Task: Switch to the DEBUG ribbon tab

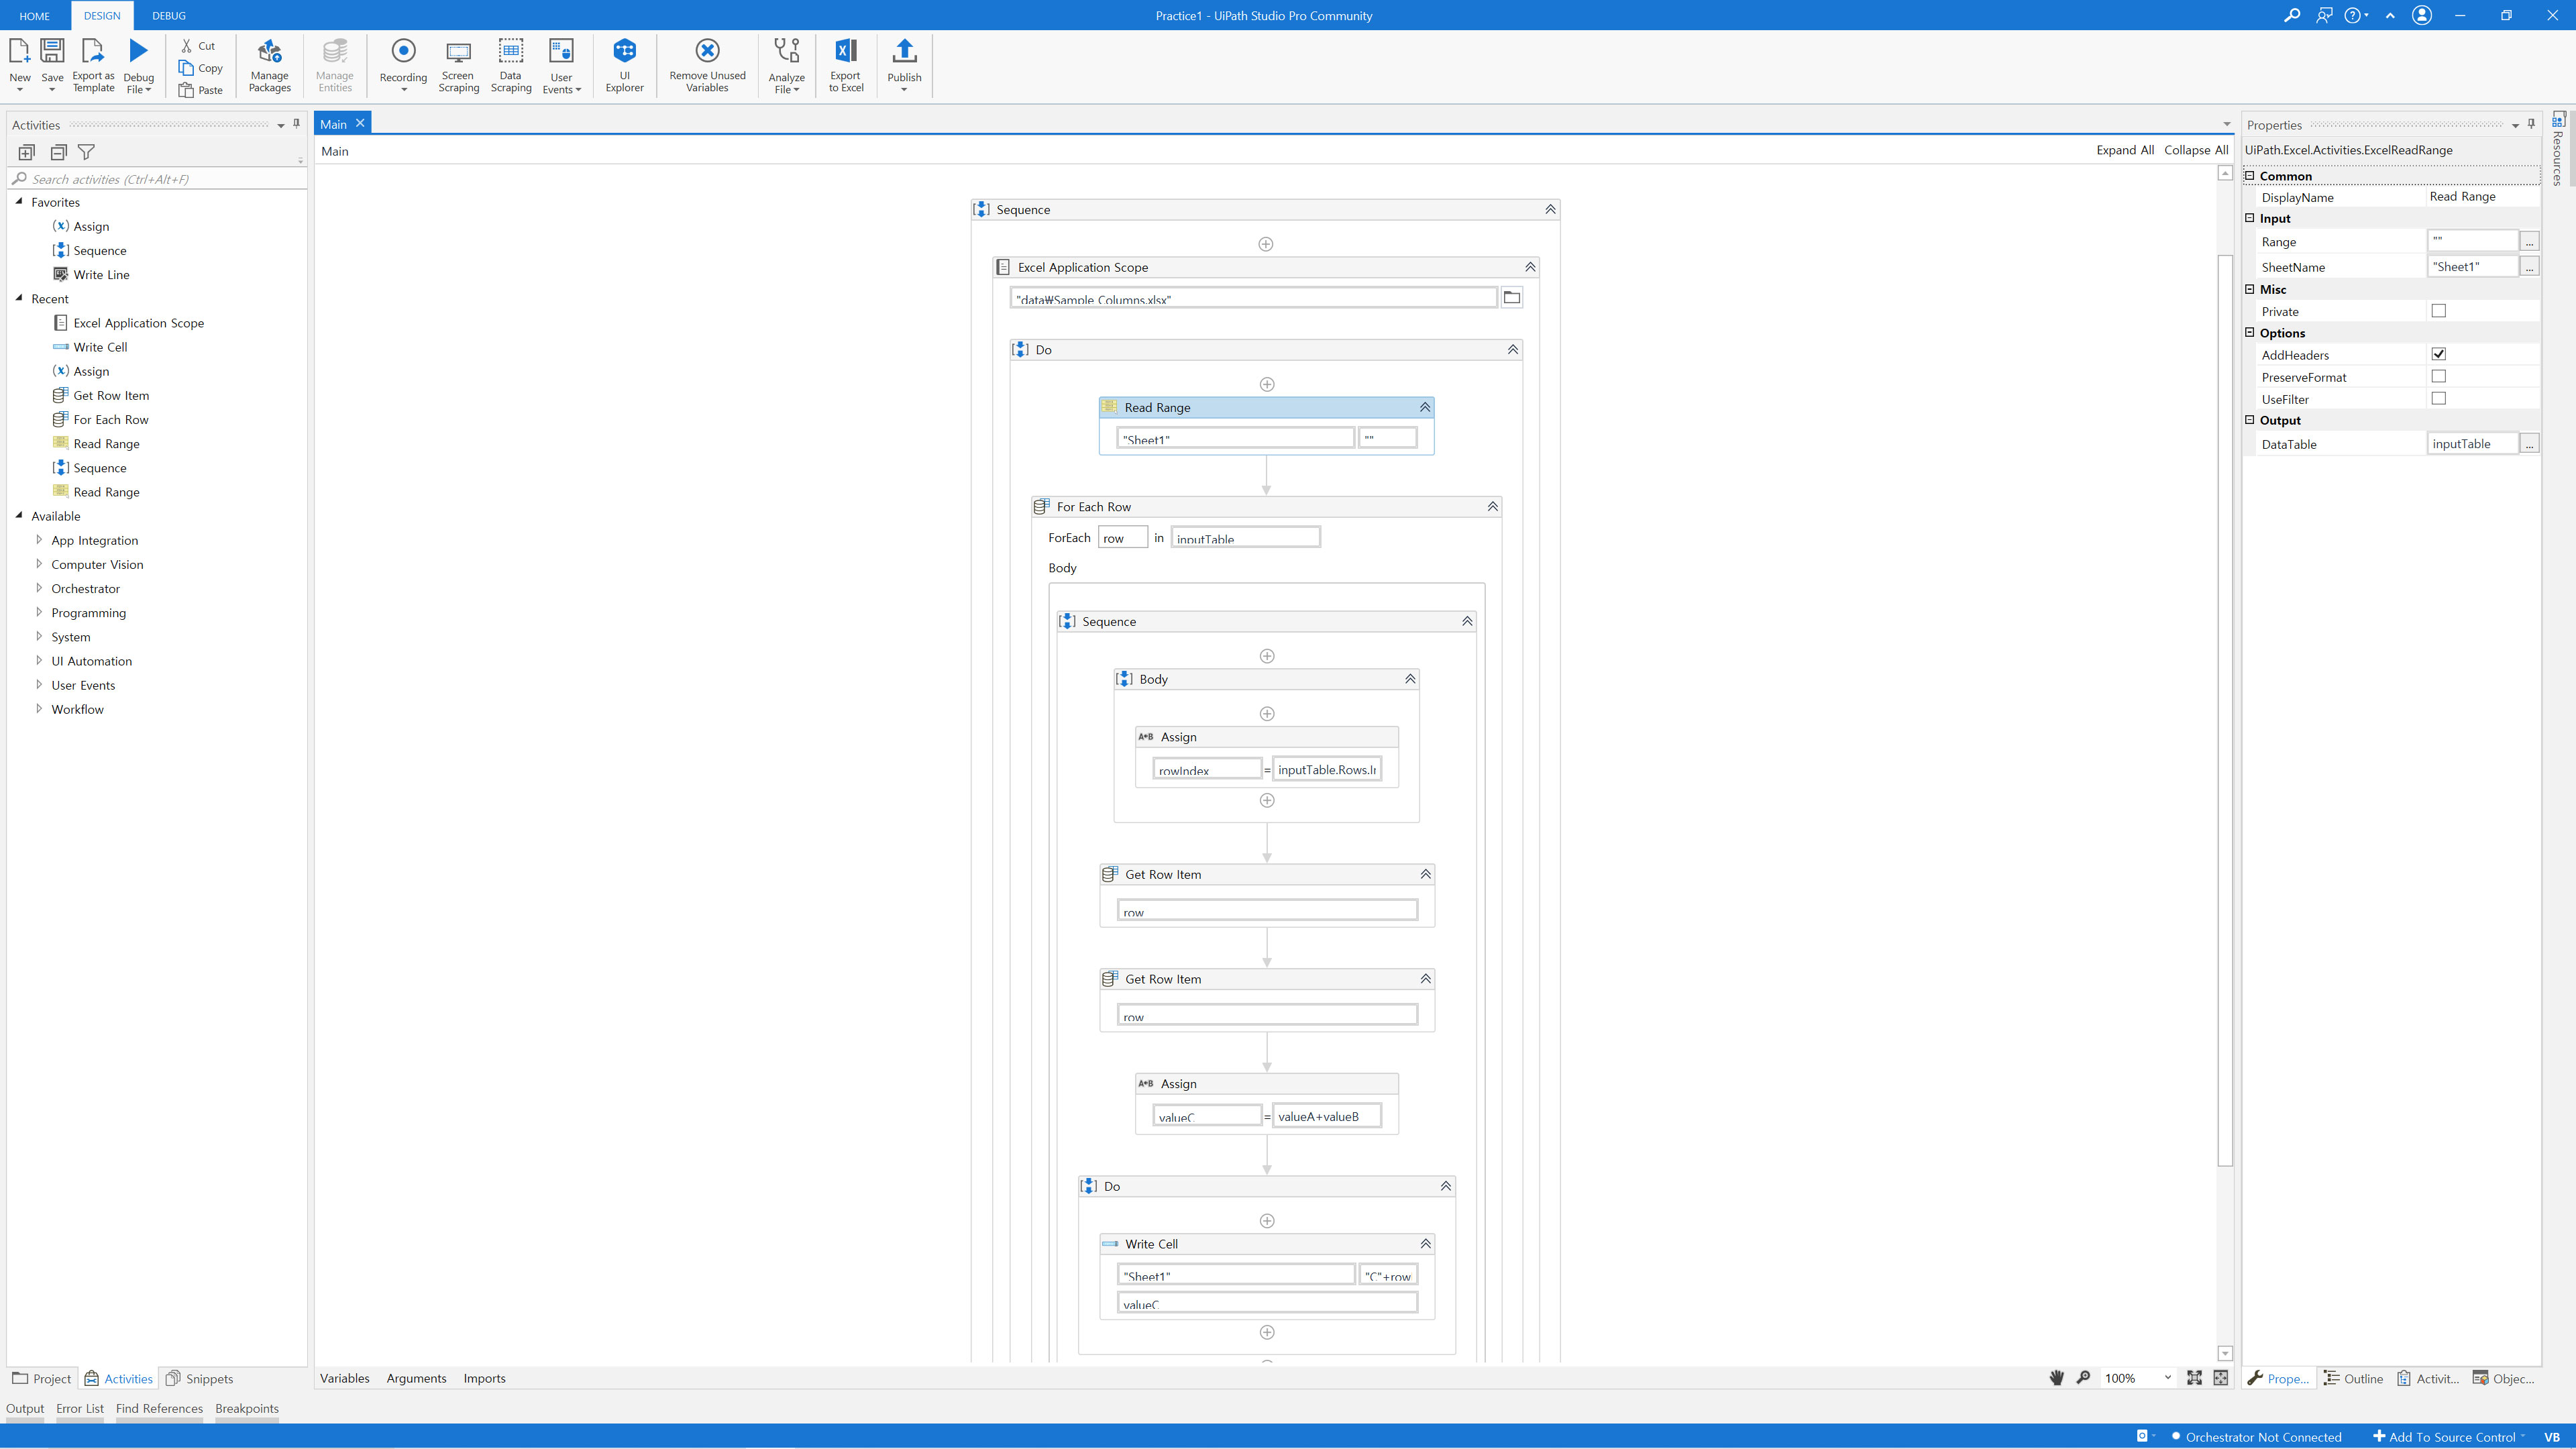Action: pyautogui.click(x=169, y=16)
